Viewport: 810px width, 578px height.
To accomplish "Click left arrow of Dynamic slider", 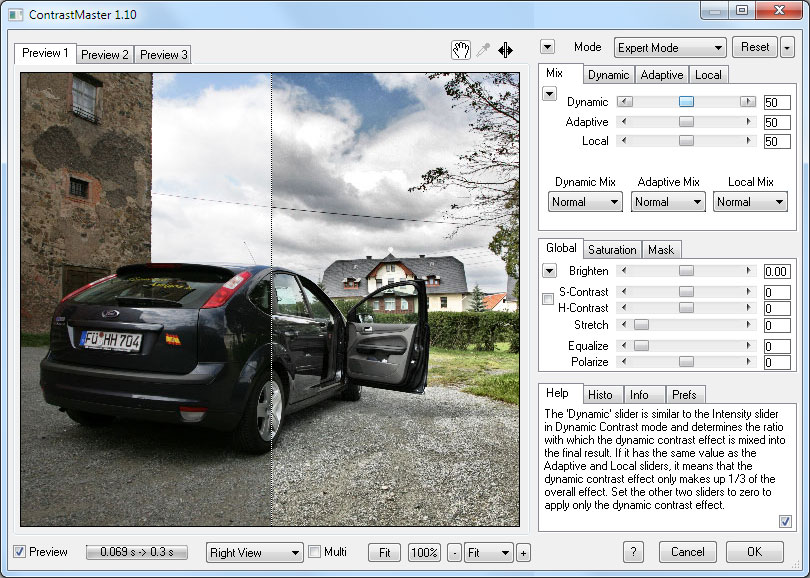I will pyautogui.click(x=625, y=102).
